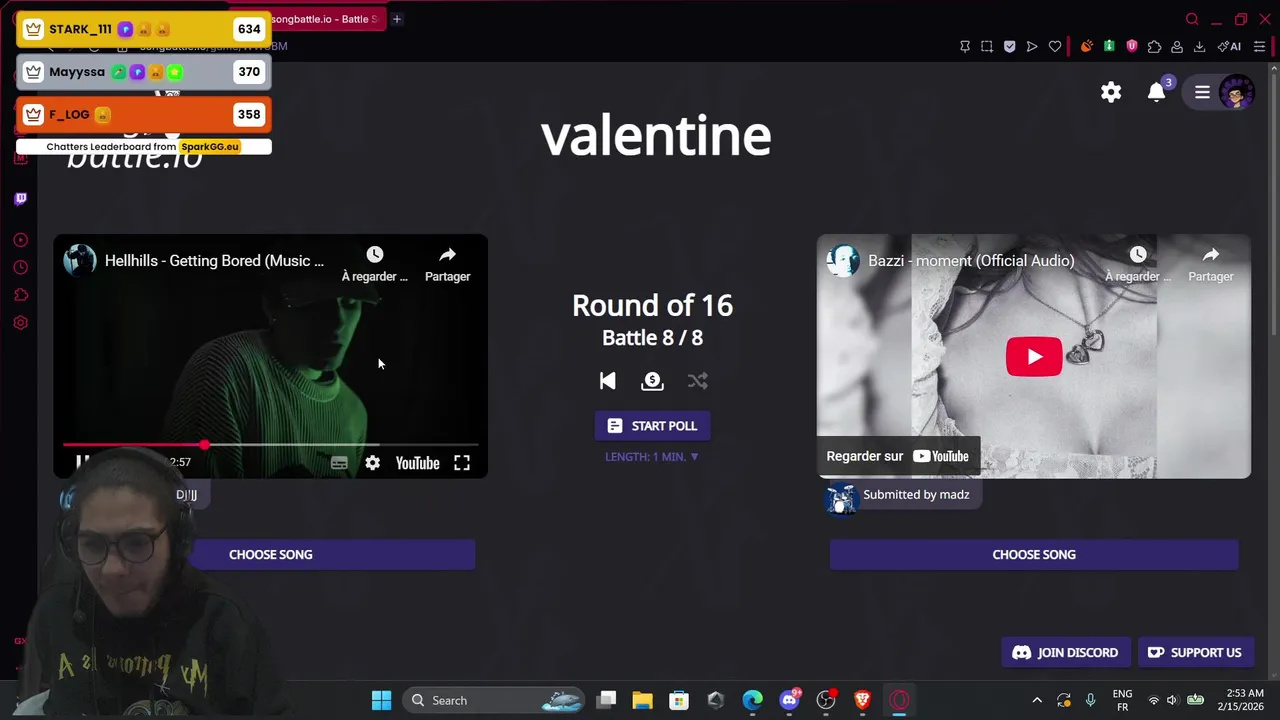
Task: Expand the poll length dropdown
Action: pyautogui.click(x=652, y=456)
